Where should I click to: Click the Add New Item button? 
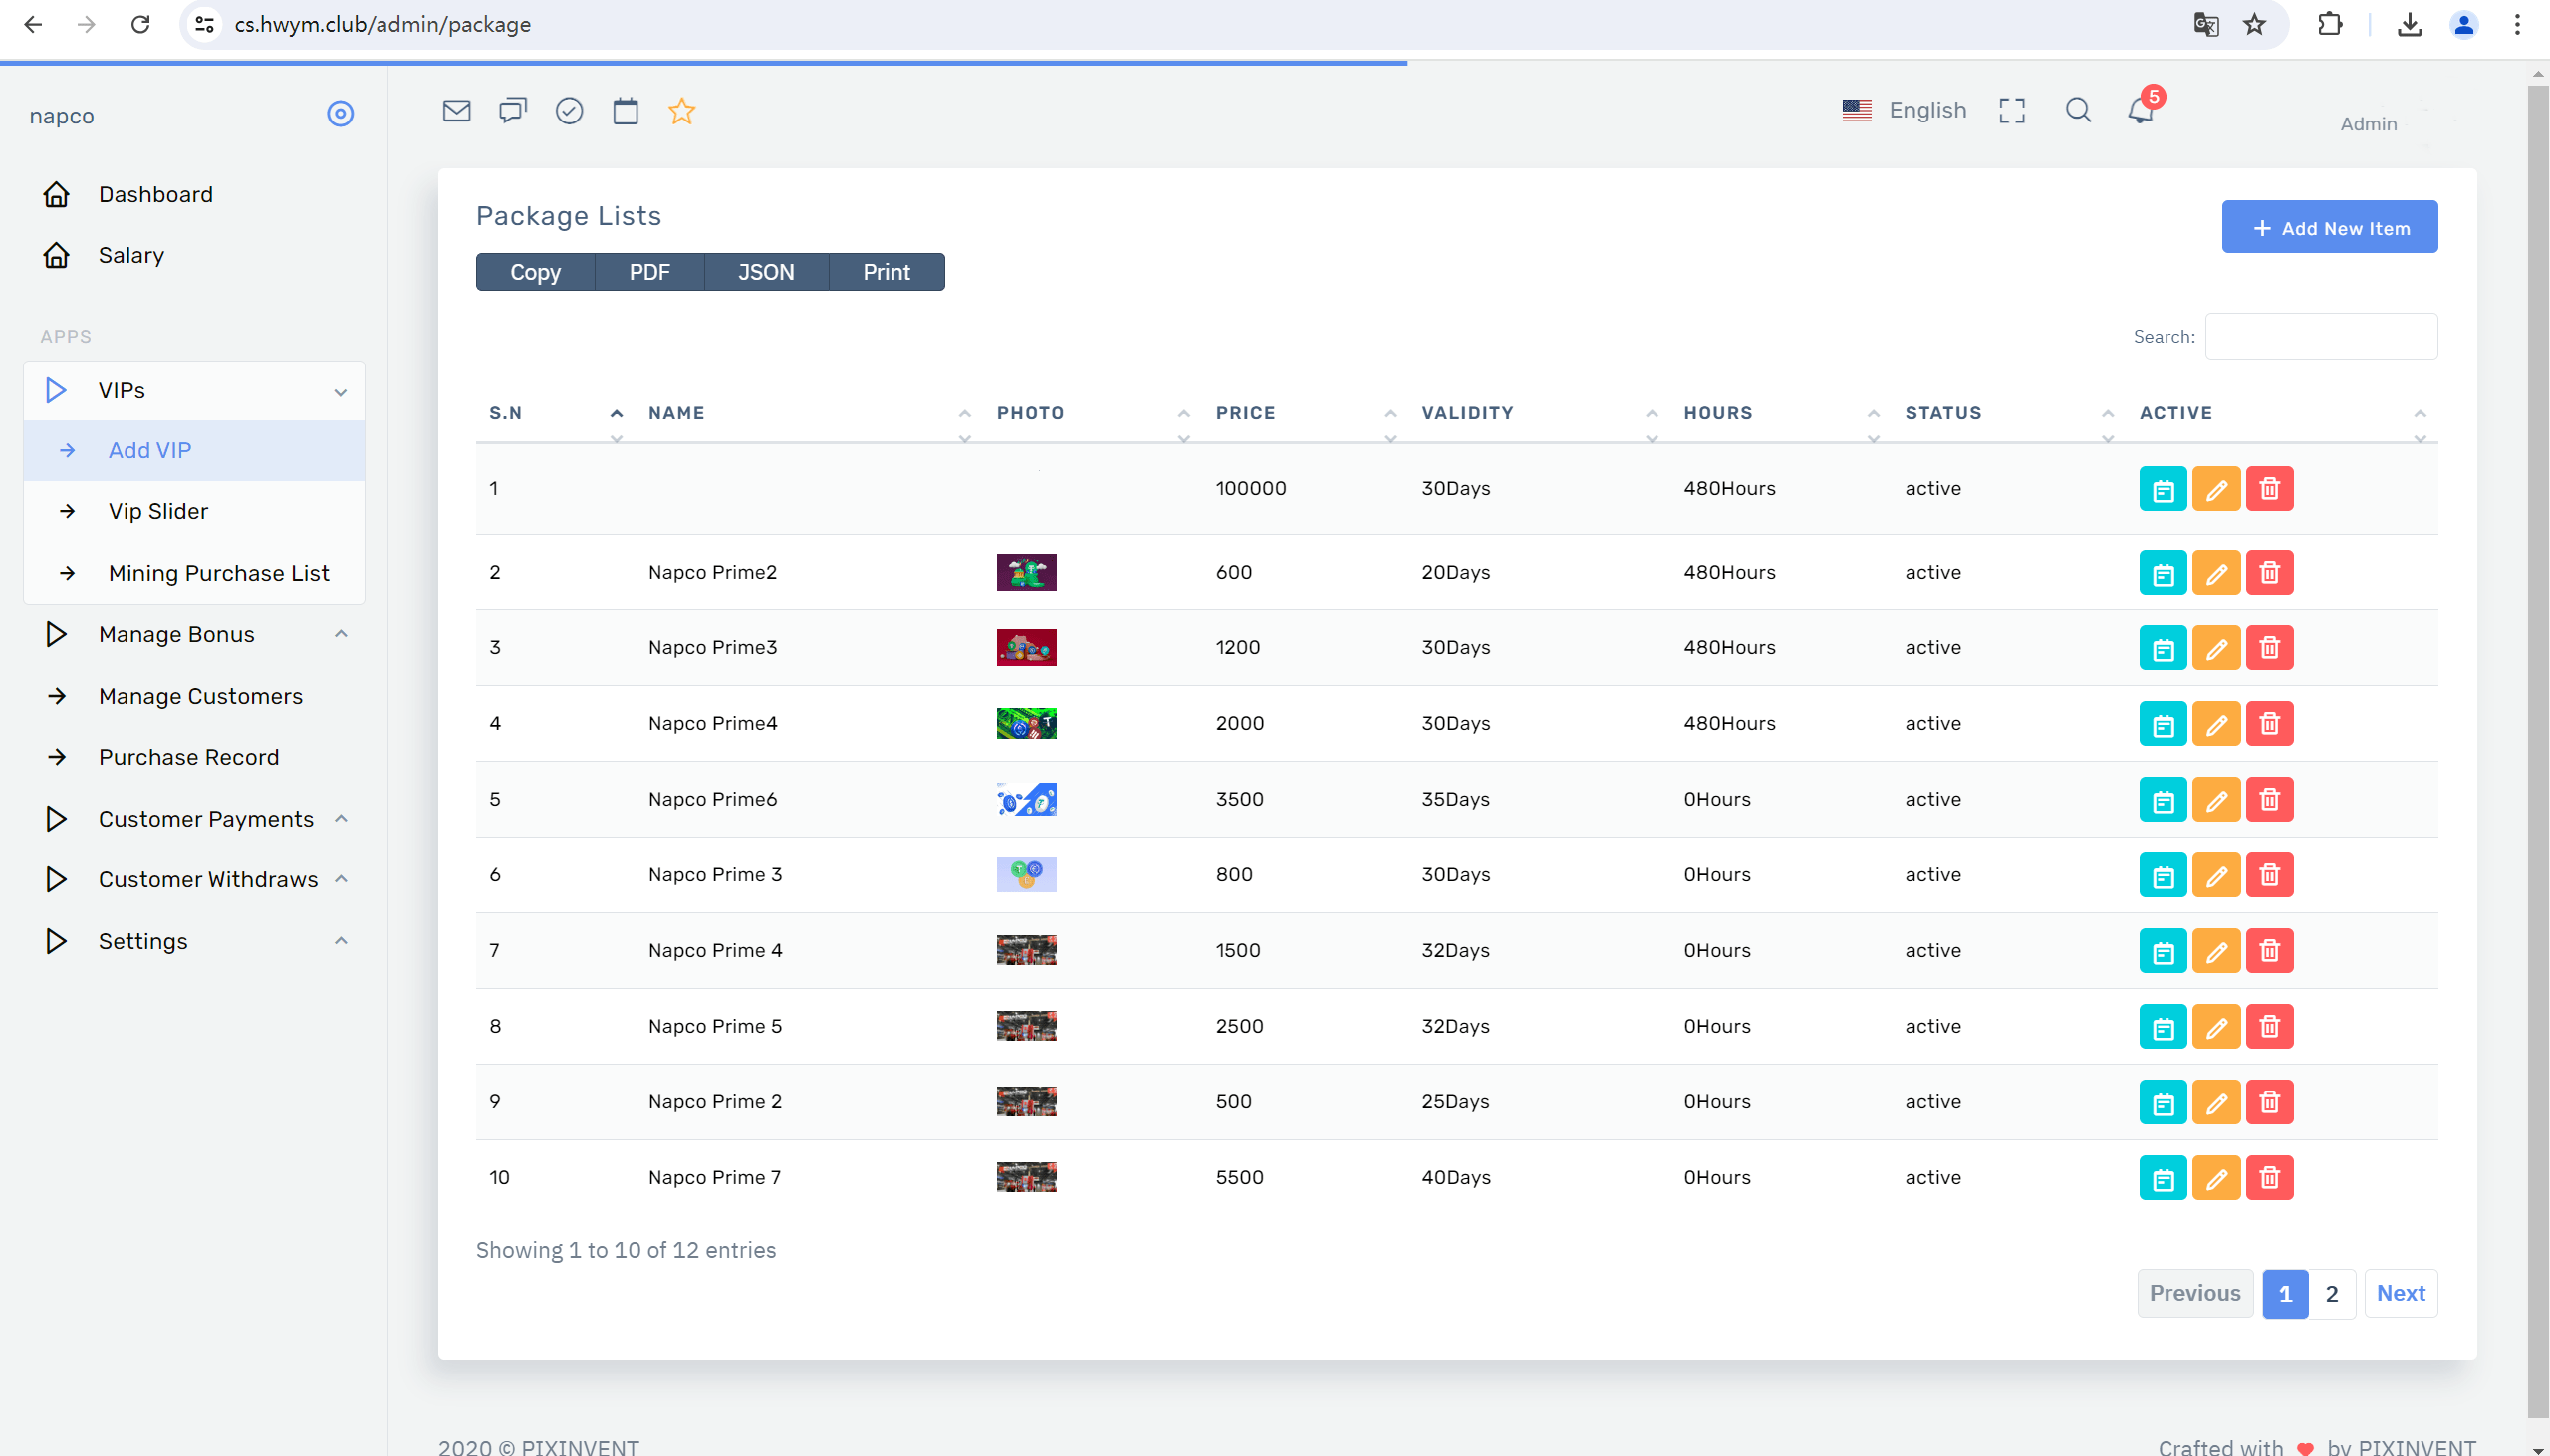coord(2329,228)
